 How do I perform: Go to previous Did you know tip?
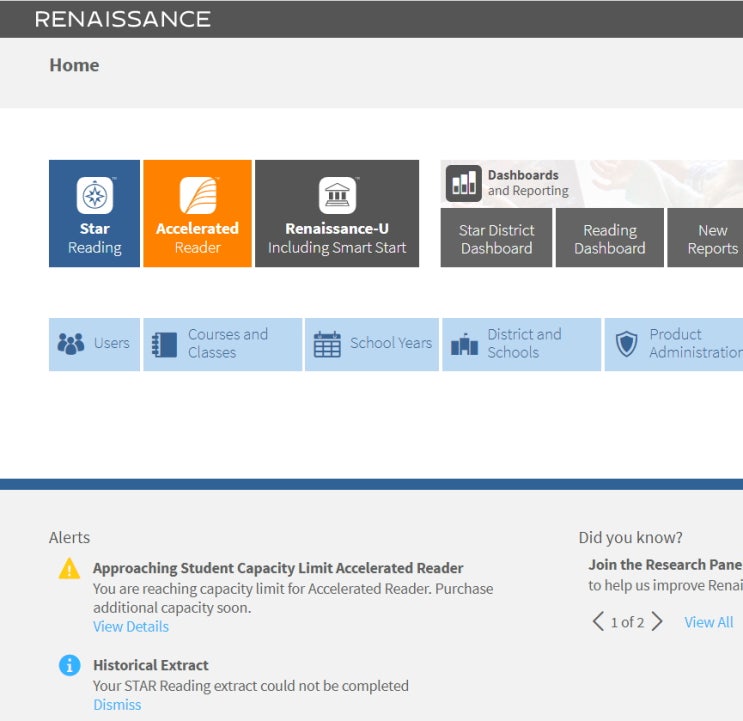[598, 622]
